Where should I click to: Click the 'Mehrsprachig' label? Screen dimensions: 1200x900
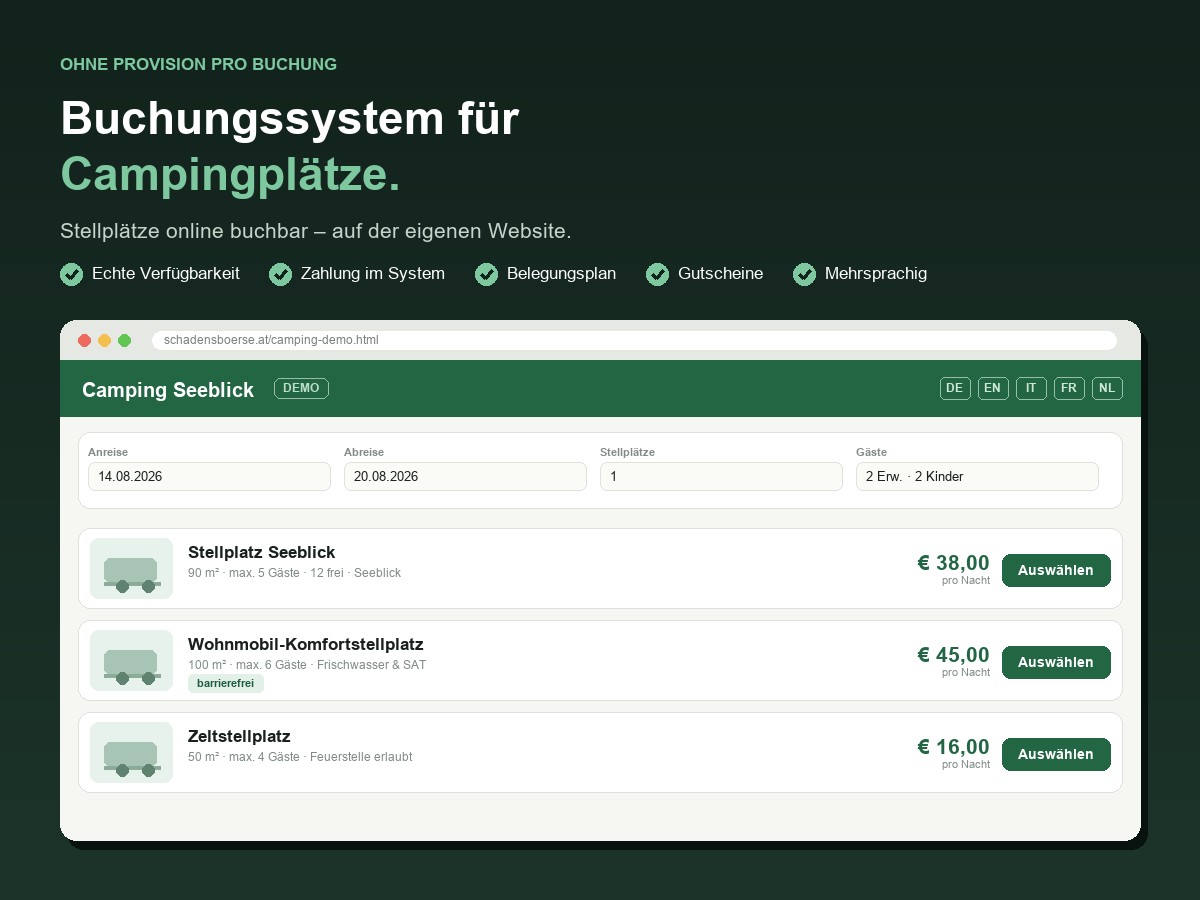876,274
